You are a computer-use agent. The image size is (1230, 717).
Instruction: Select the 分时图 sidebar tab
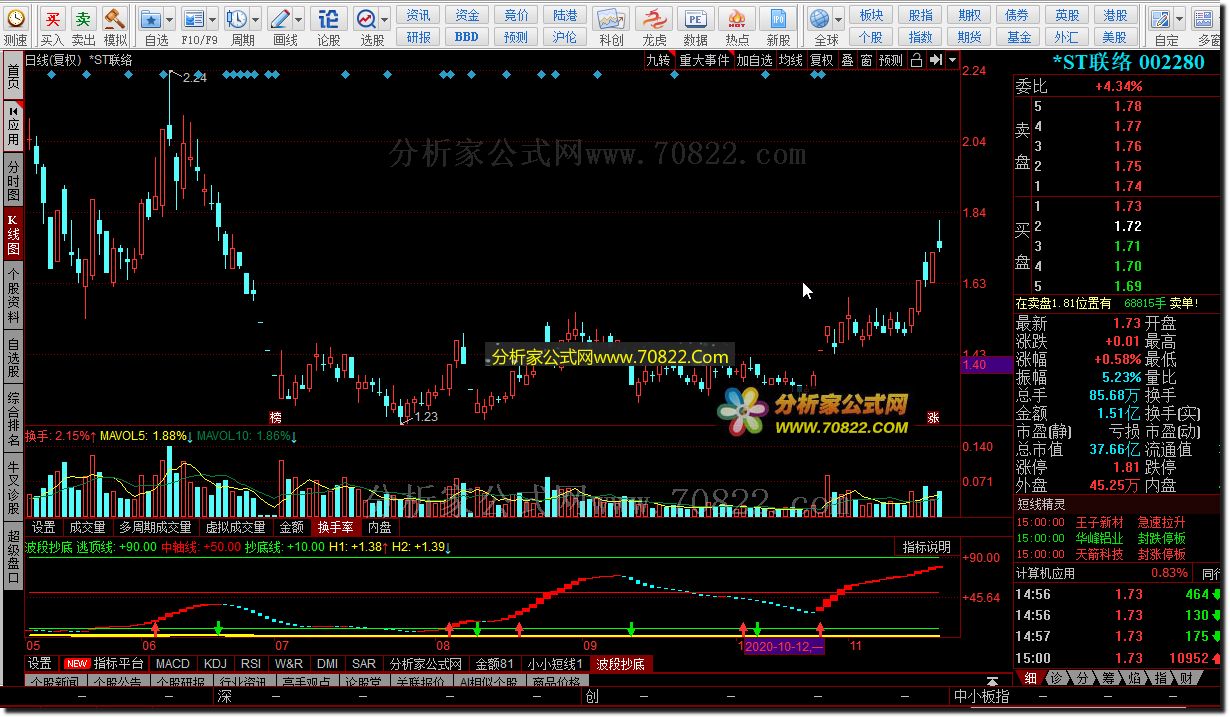[13, 179]
